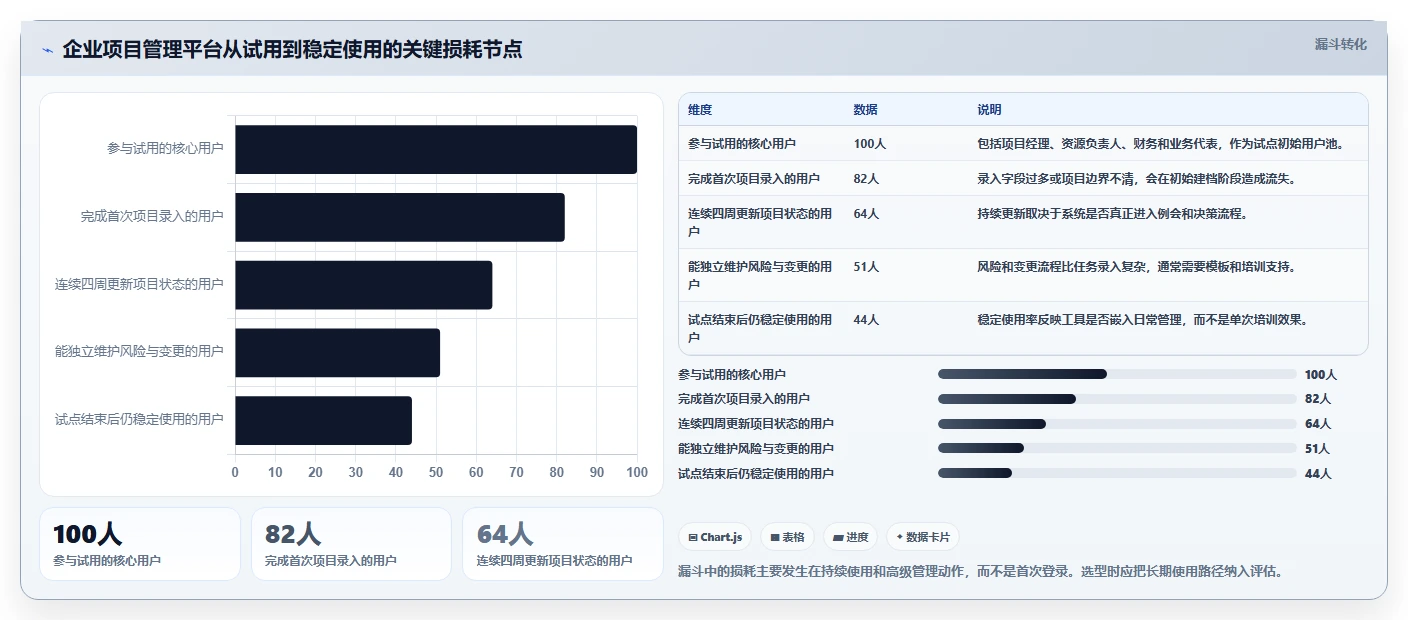The width and height of the screenshot is (1408, 620).
Task: Click the 100人 value beside the progress bar
Action: (1321, 375)
